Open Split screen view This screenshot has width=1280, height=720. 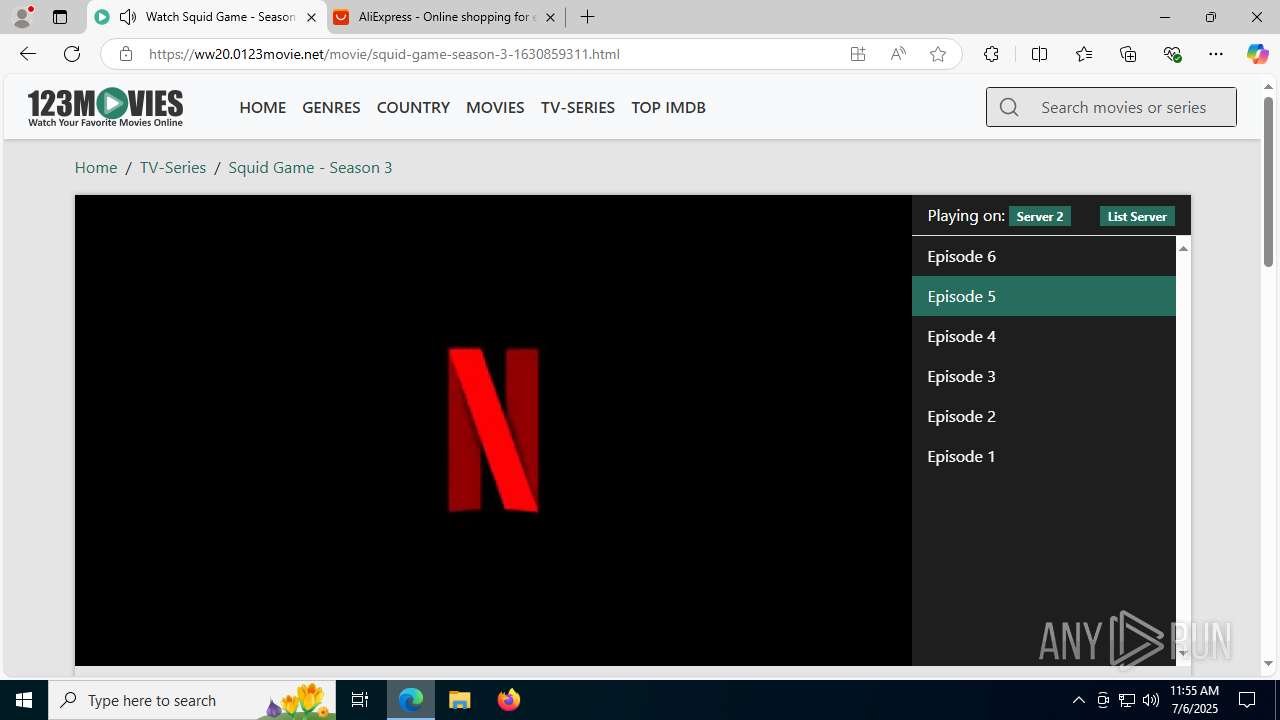1039,54
